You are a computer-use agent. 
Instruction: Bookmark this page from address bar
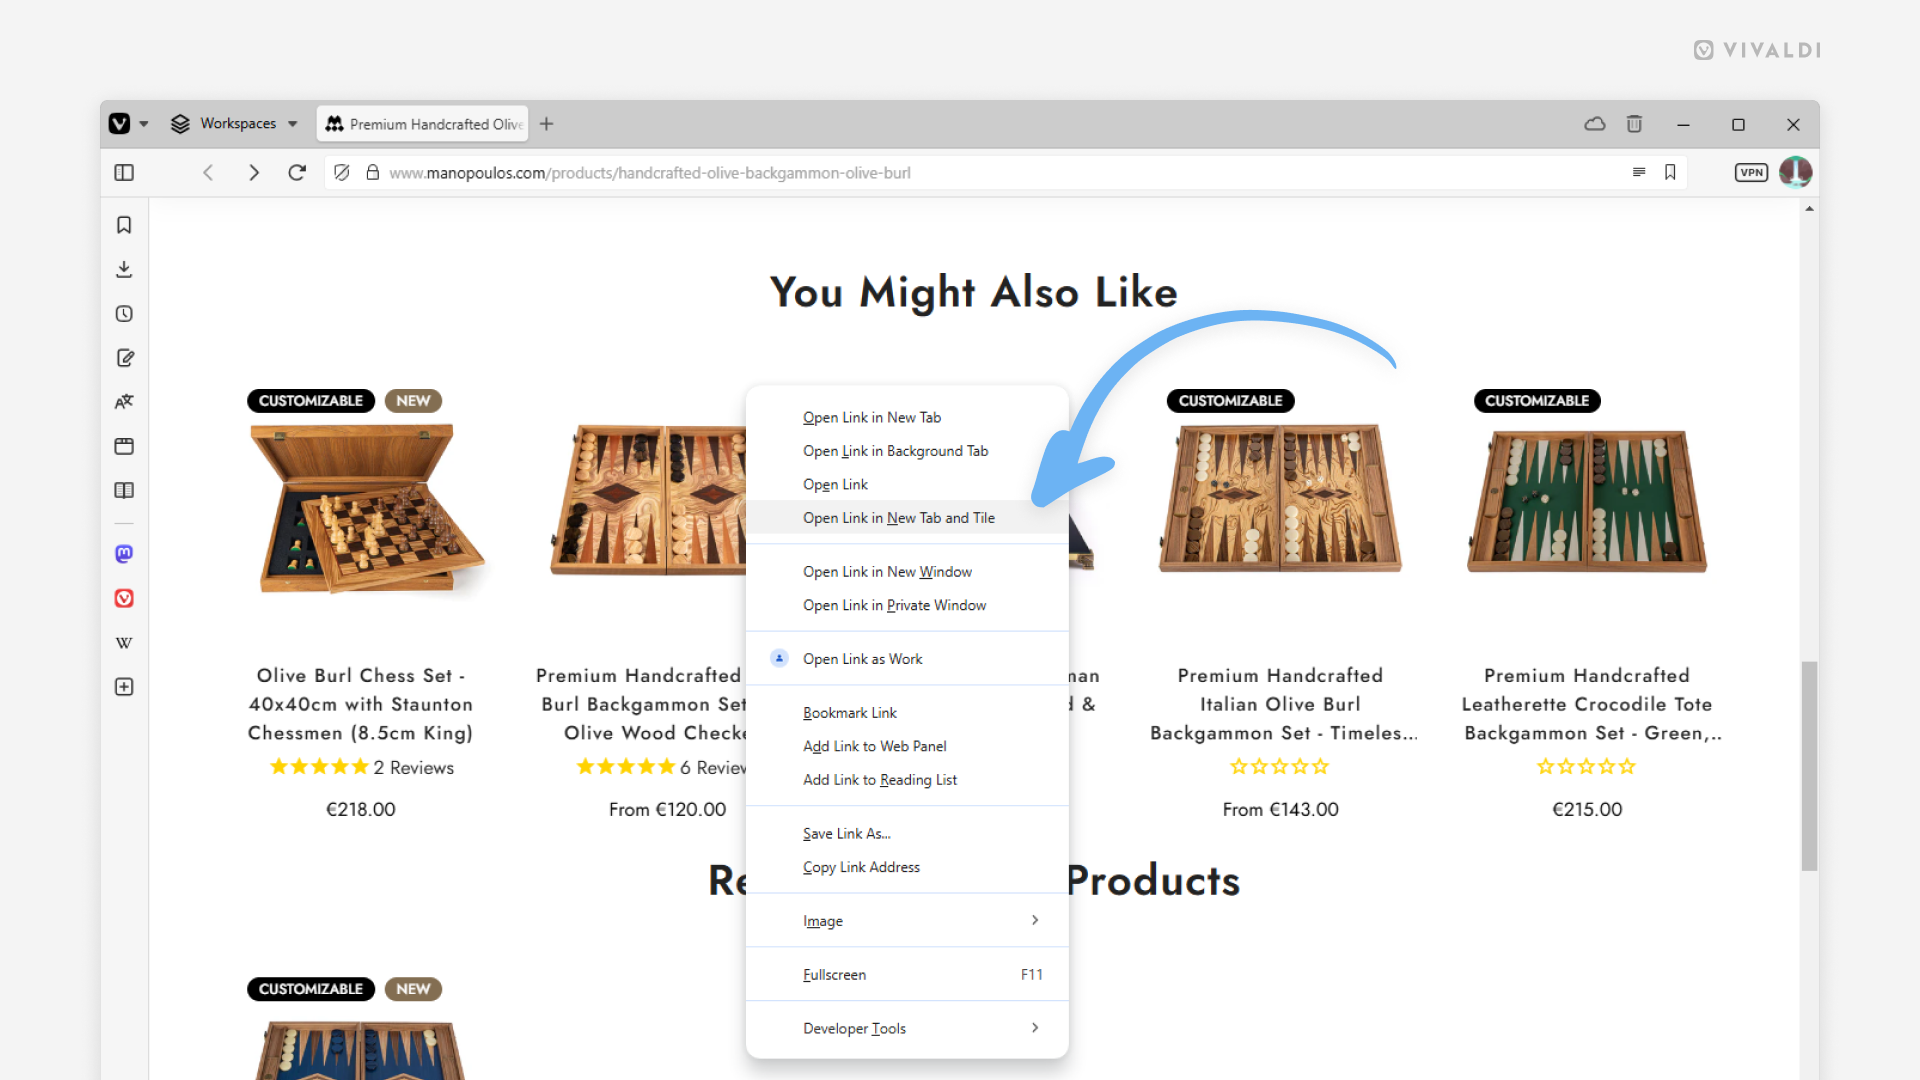point(1670,173)
